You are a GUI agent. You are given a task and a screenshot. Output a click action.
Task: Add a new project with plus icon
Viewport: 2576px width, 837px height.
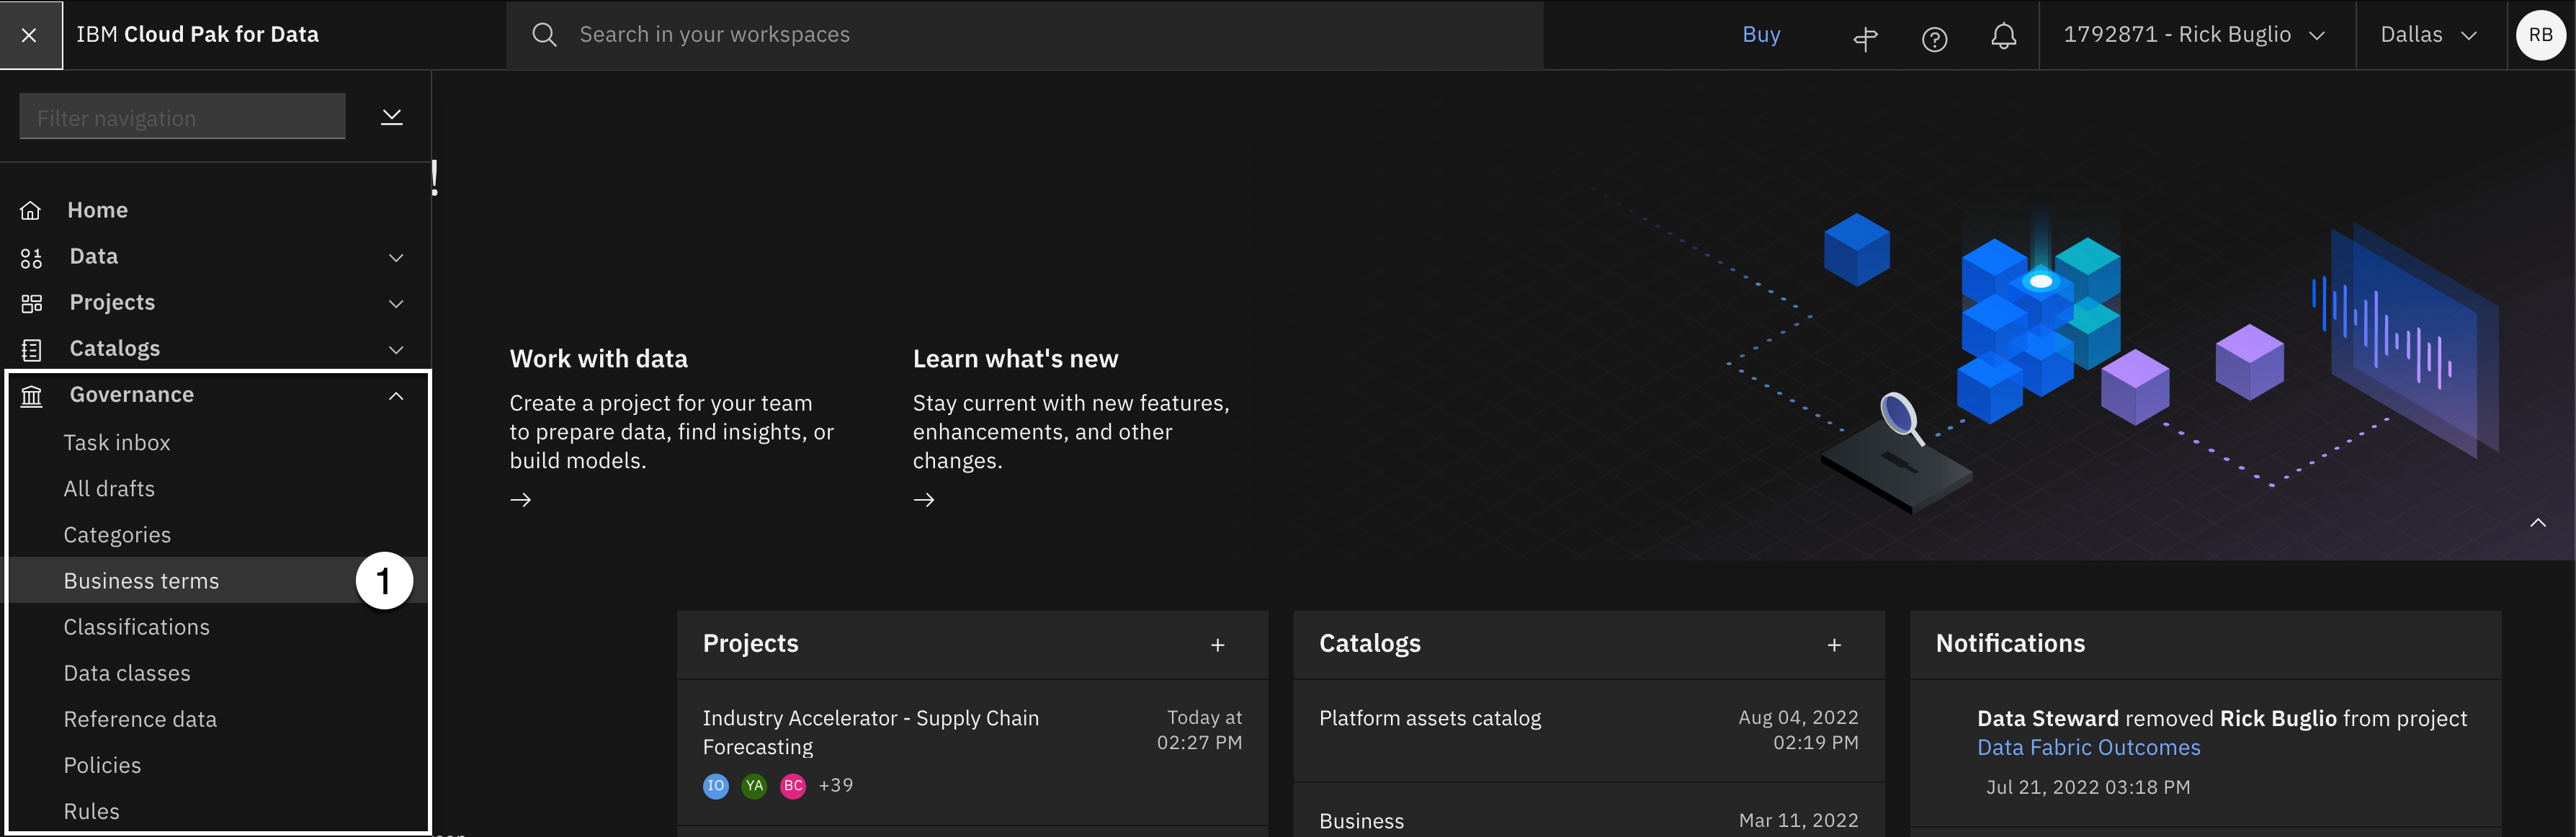point(1217,645)
